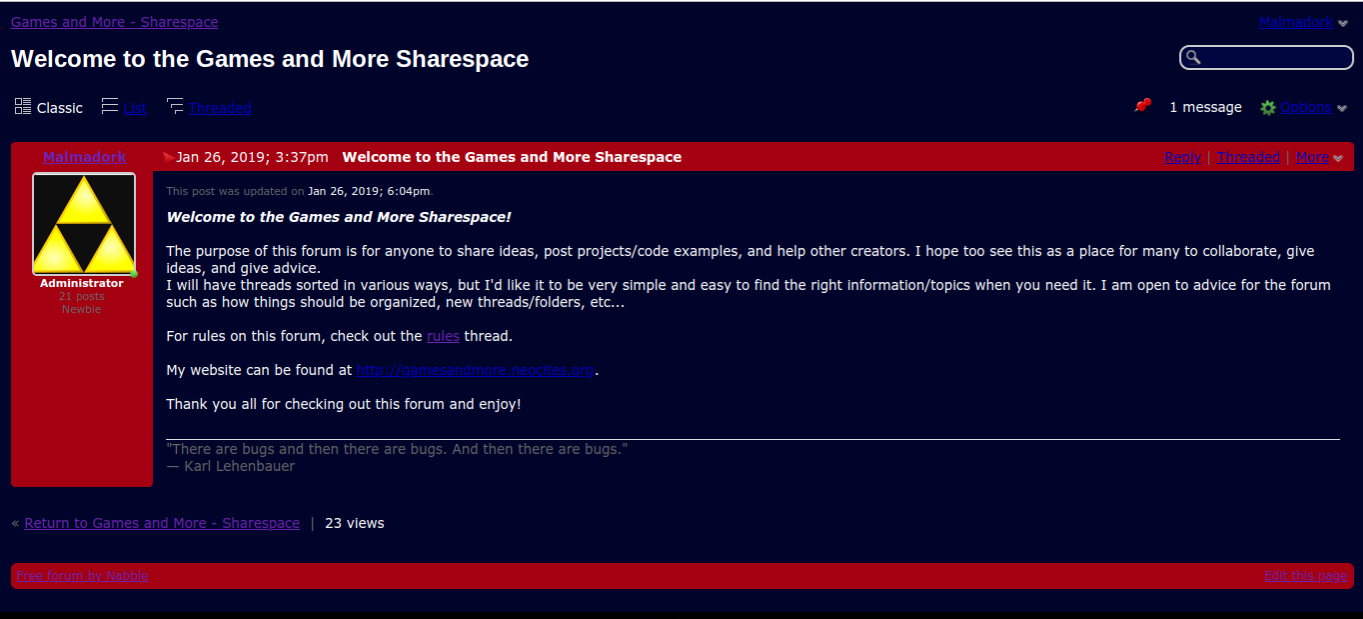
Task: Switch to List view
Action: tap(135, 108)
